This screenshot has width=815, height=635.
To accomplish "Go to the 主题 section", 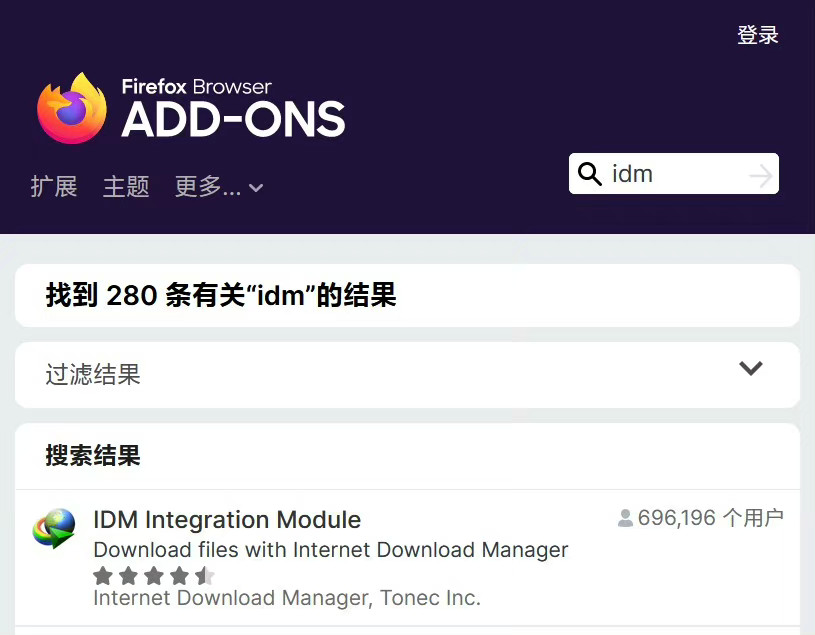I will click(x=126, y=187).
